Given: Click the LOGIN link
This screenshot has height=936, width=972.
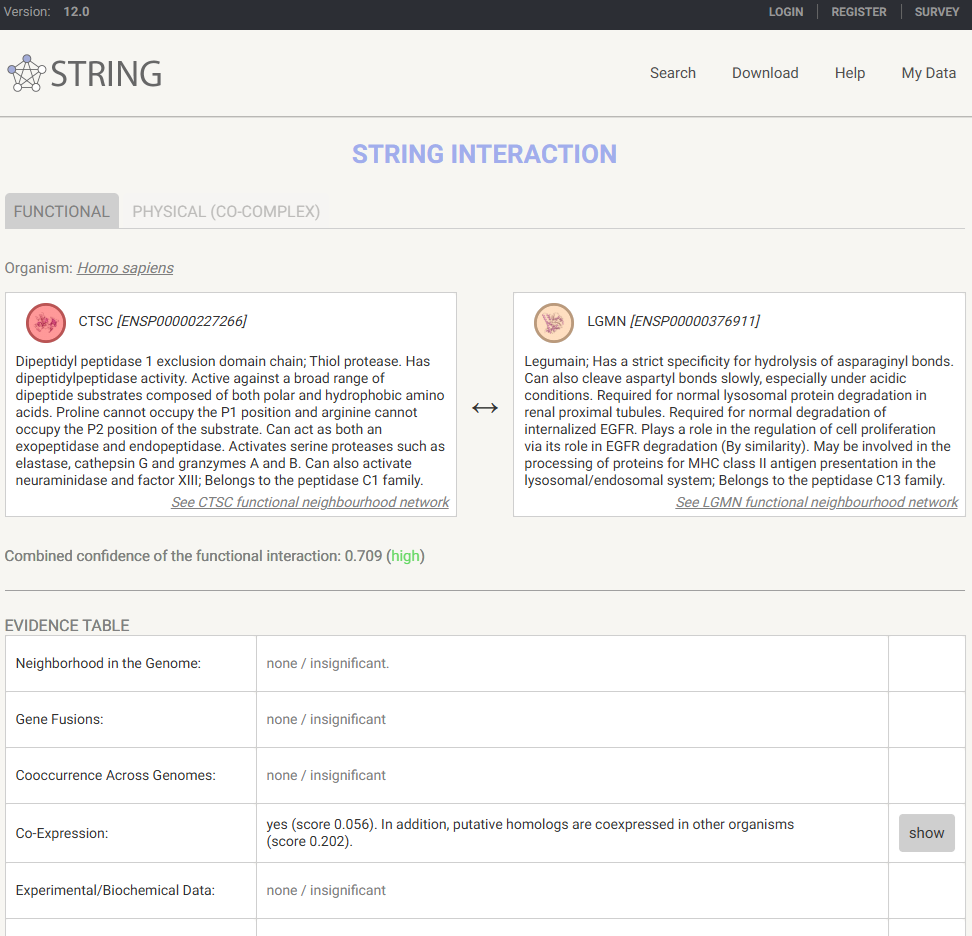Looking at the screenshot, I should pos(785,12).
